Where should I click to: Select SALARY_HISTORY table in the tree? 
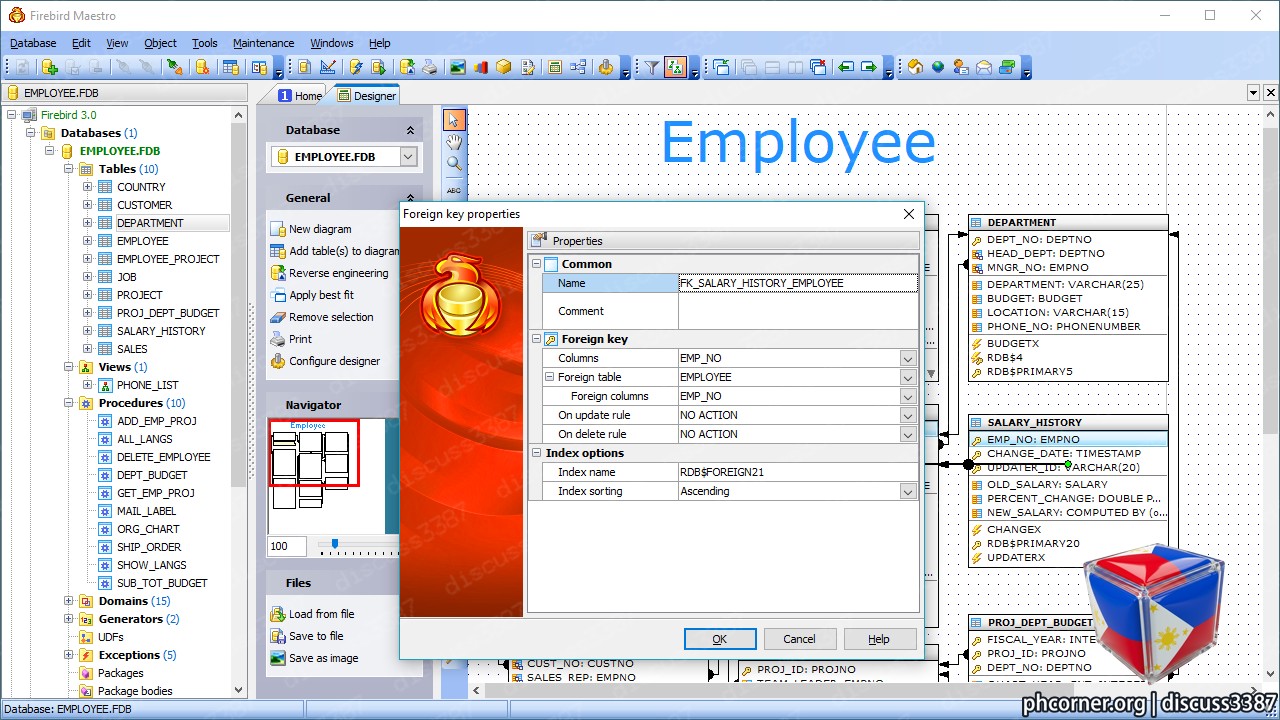click(x=161, y=331)
